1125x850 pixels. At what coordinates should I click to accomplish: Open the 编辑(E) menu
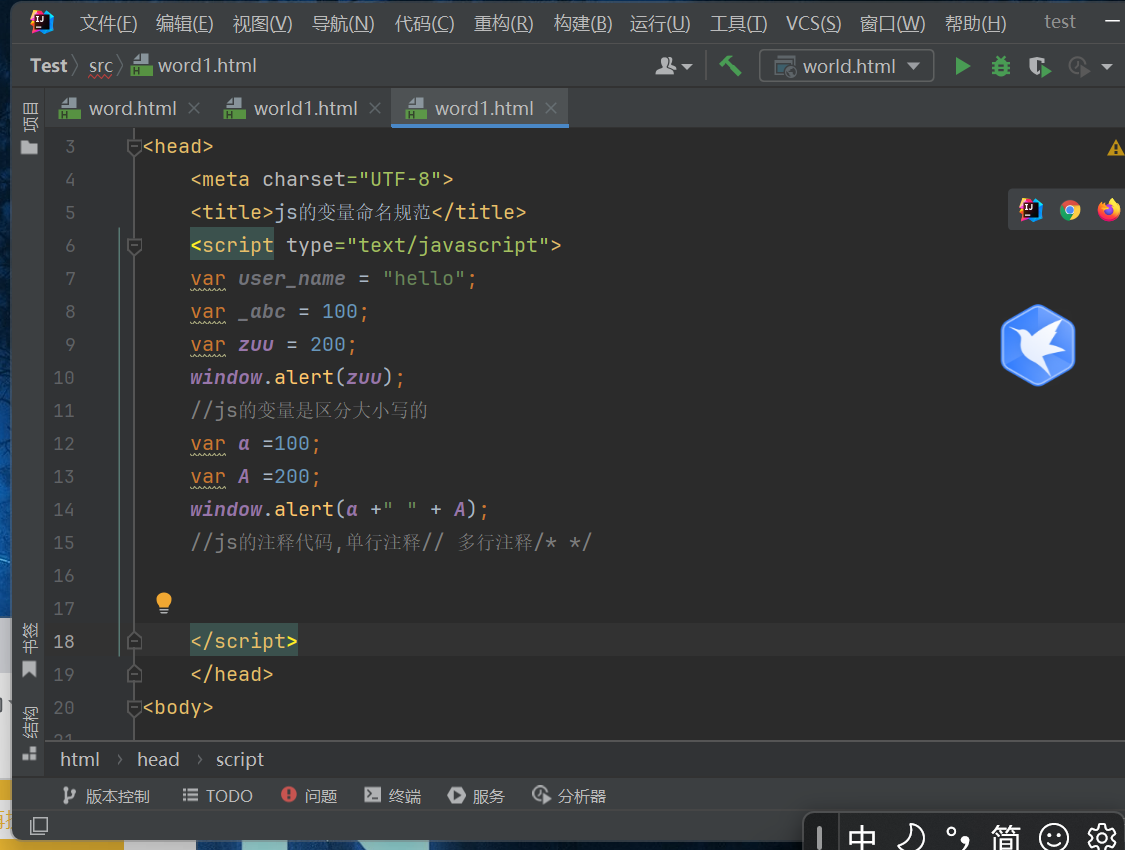point(184,24)
